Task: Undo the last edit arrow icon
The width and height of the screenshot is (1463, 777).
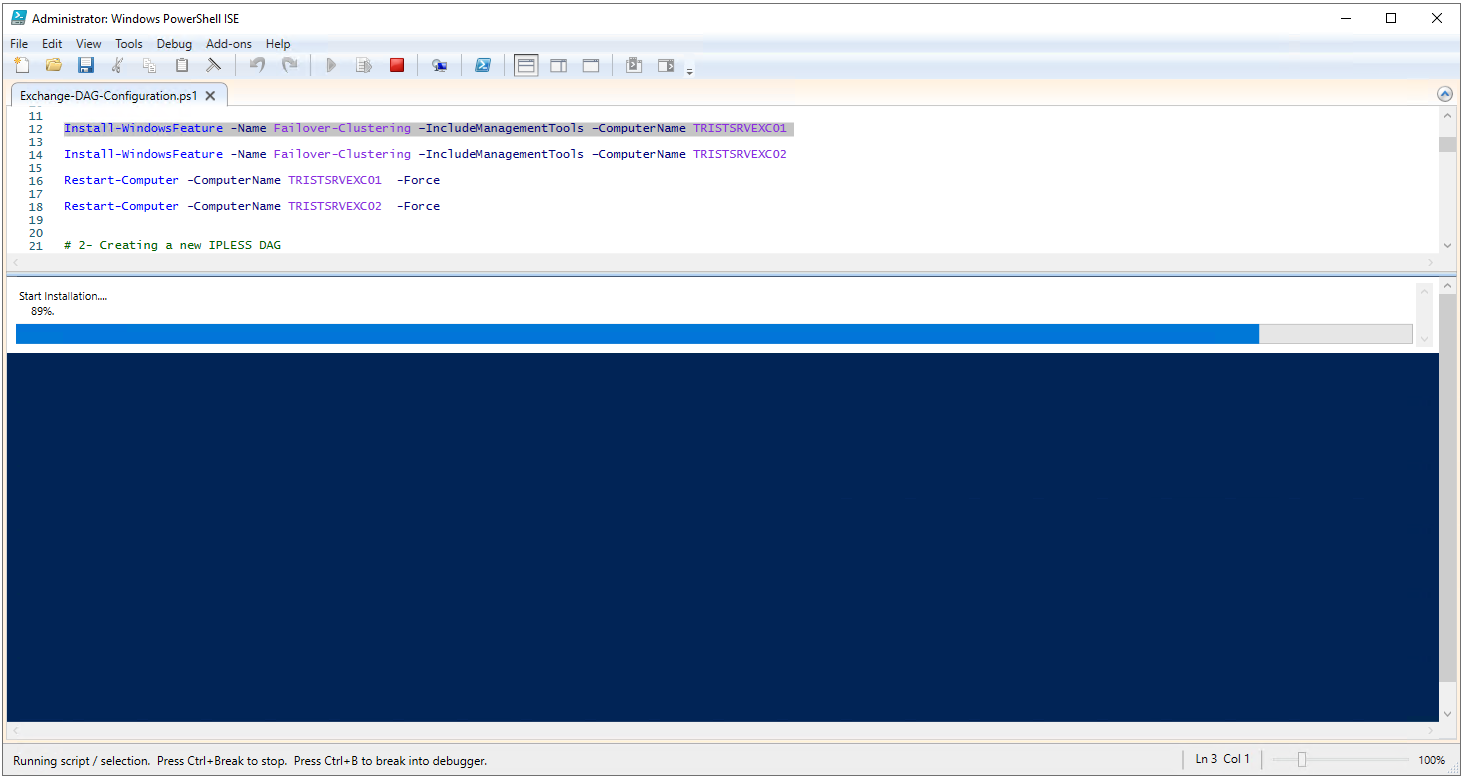Action: pos(257,65)
